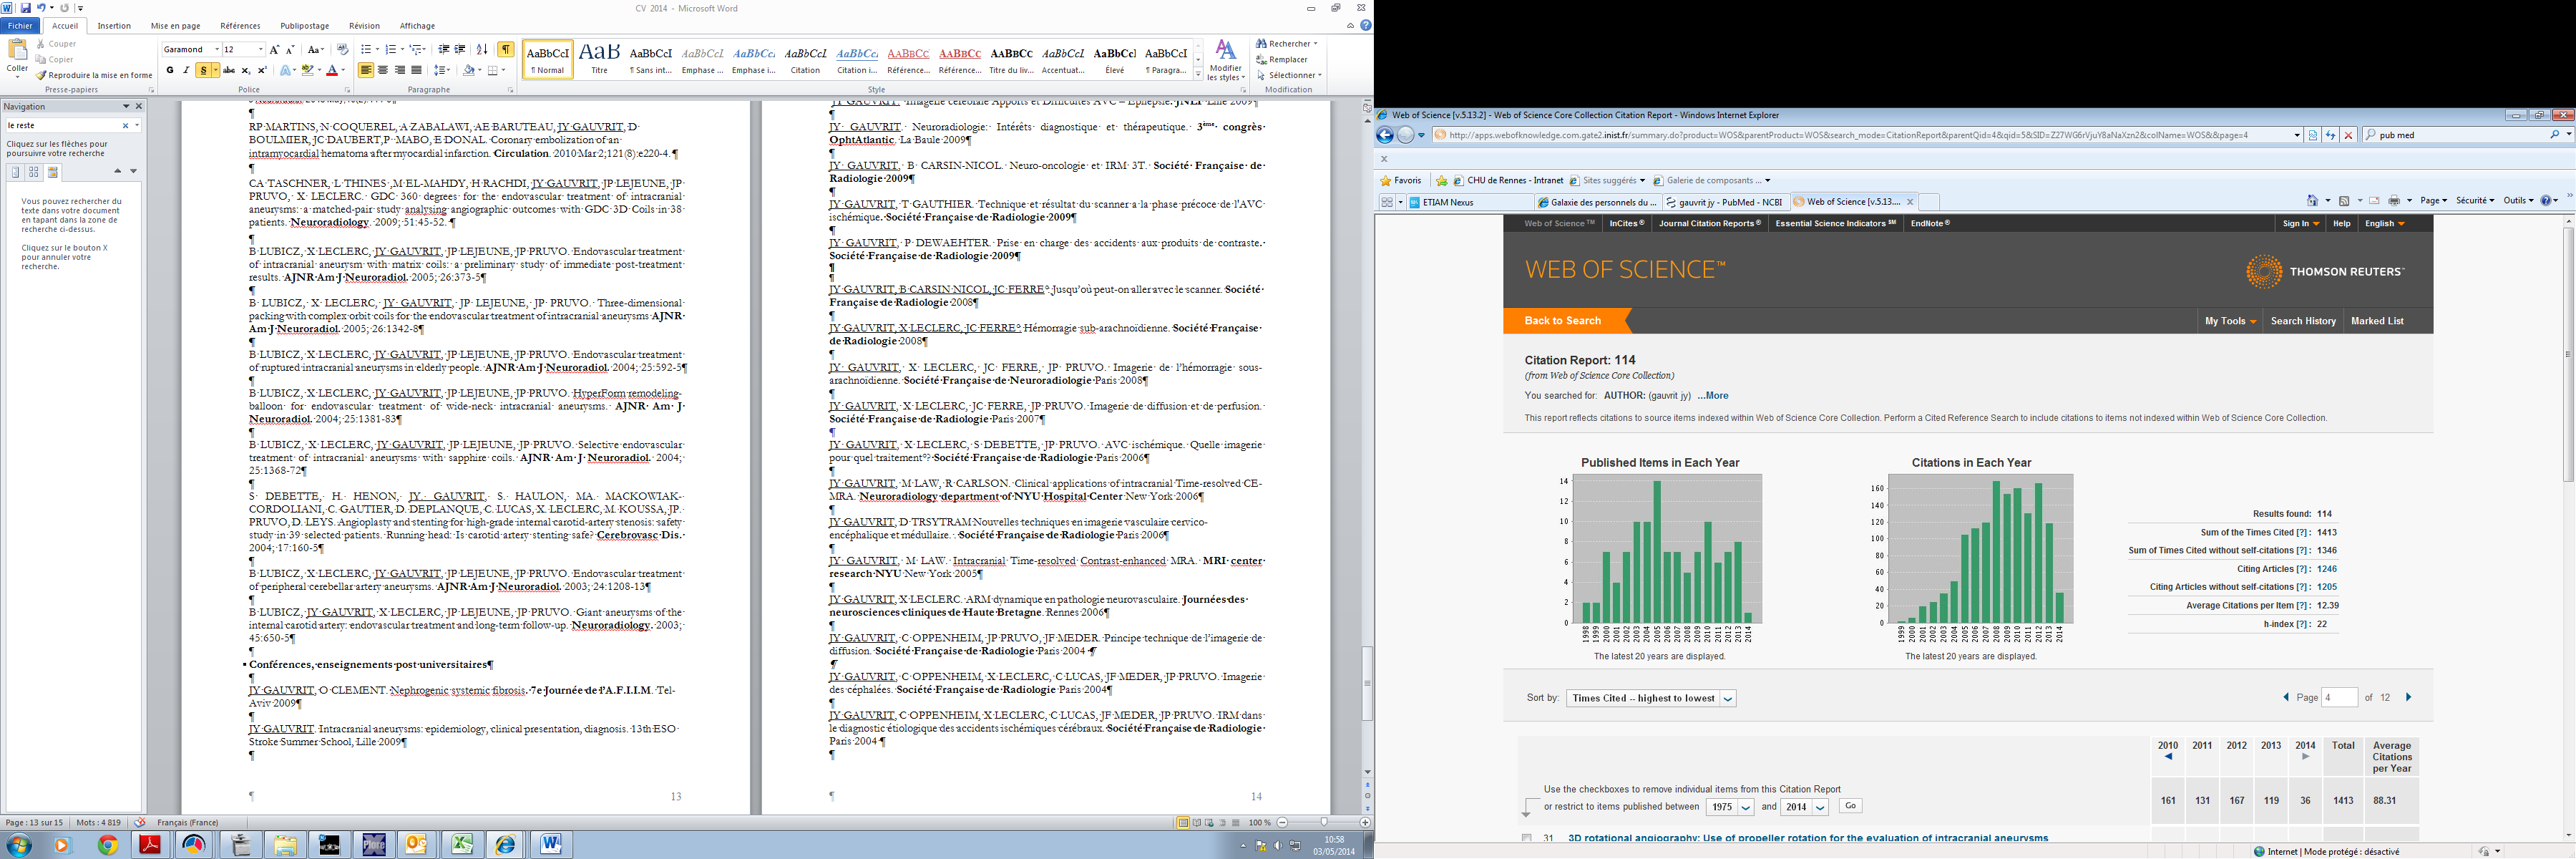Switch to Mise en page tab
This screenshot has width=2576, height=859.
(x=175, y=26)
